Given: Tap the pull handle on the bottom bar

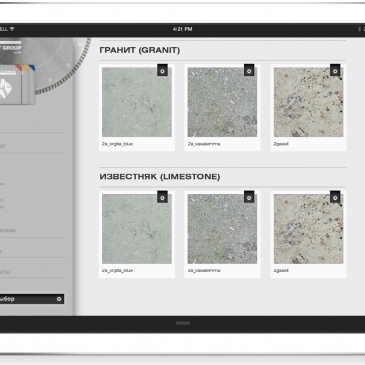Looking at the screenshot, I should [x=183, y=323].
